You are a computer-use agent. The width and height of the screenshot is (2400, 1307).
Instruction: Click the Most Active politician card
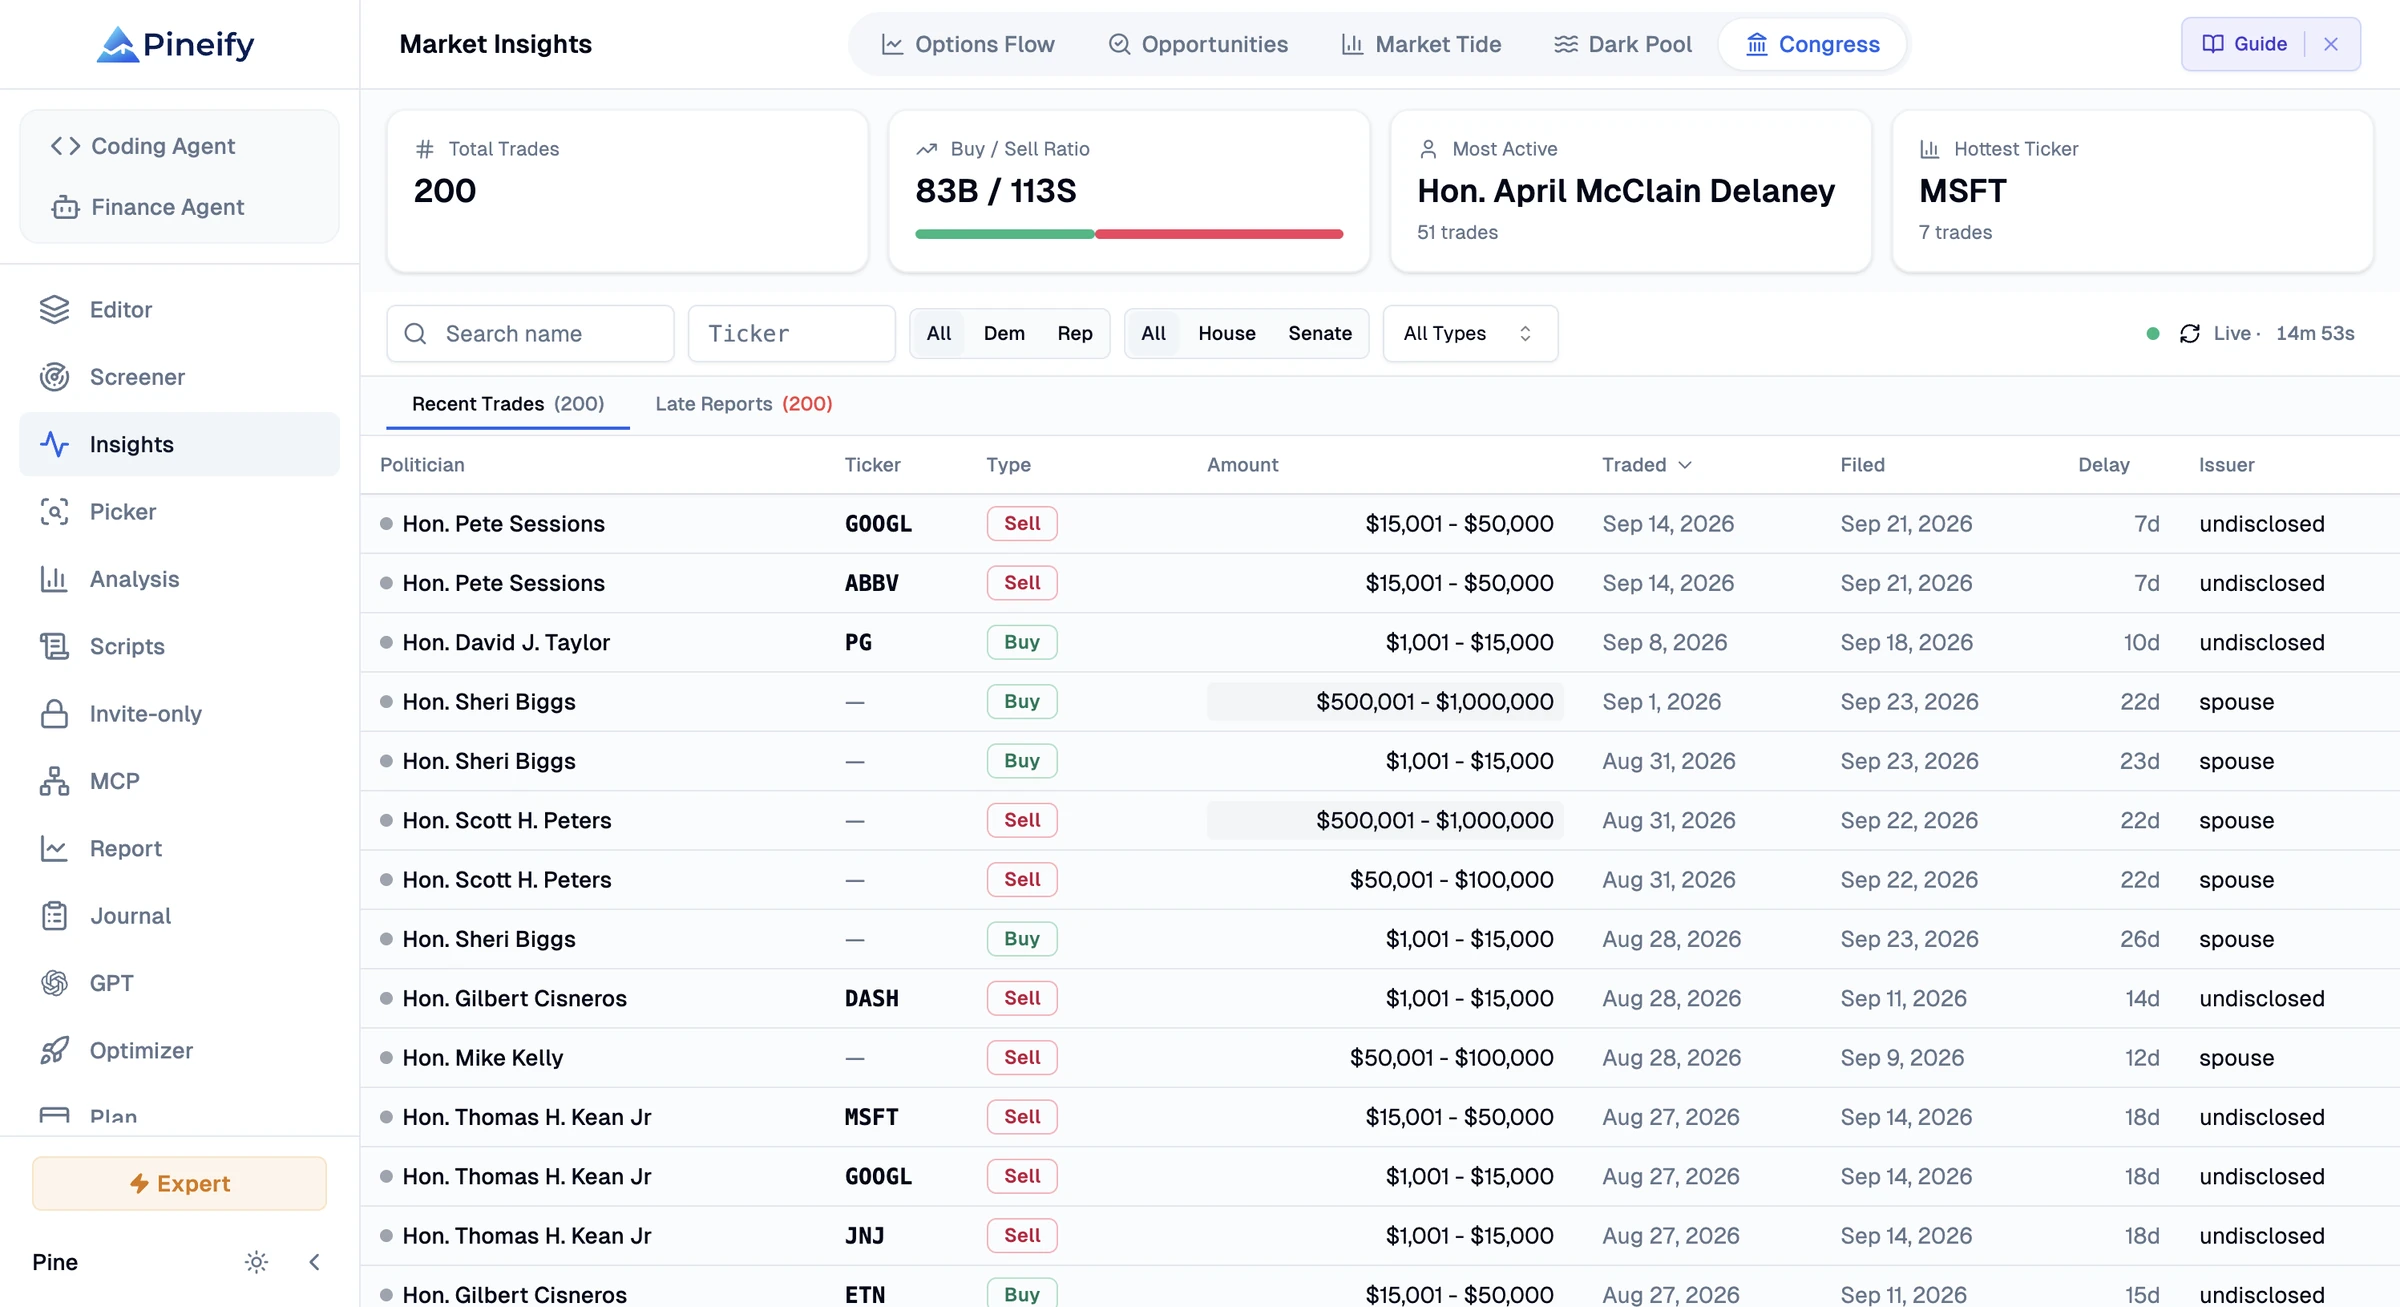pyautogui.click(x=1630, y=191)
